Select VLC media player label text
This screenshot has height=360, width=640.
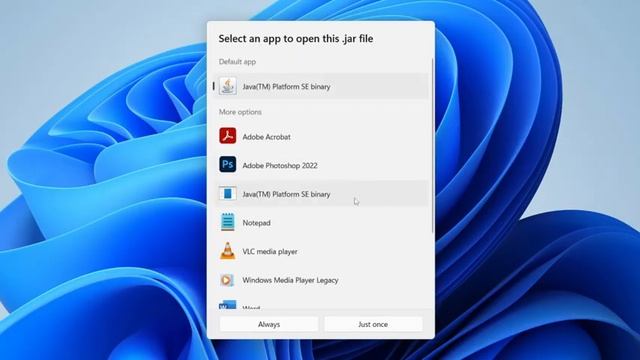pyautogui.click(x=270, y=251)
